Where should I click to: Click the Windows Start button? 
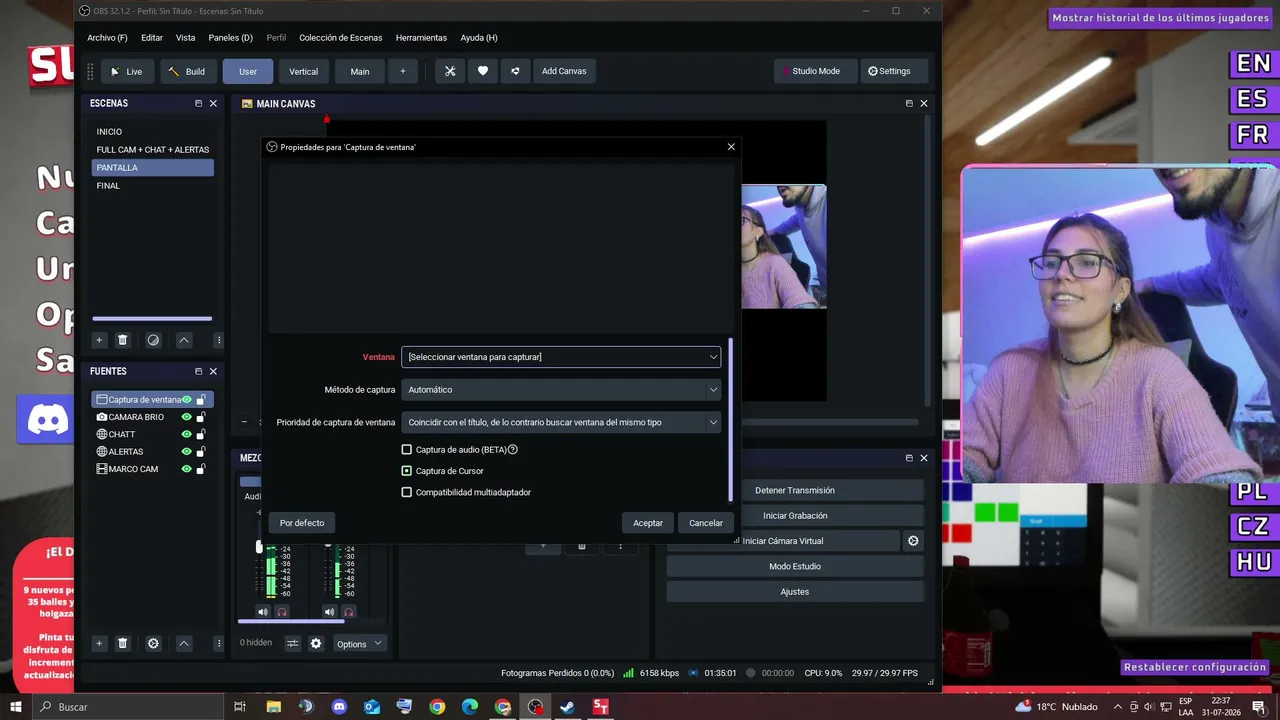click(x=16, y=707)
